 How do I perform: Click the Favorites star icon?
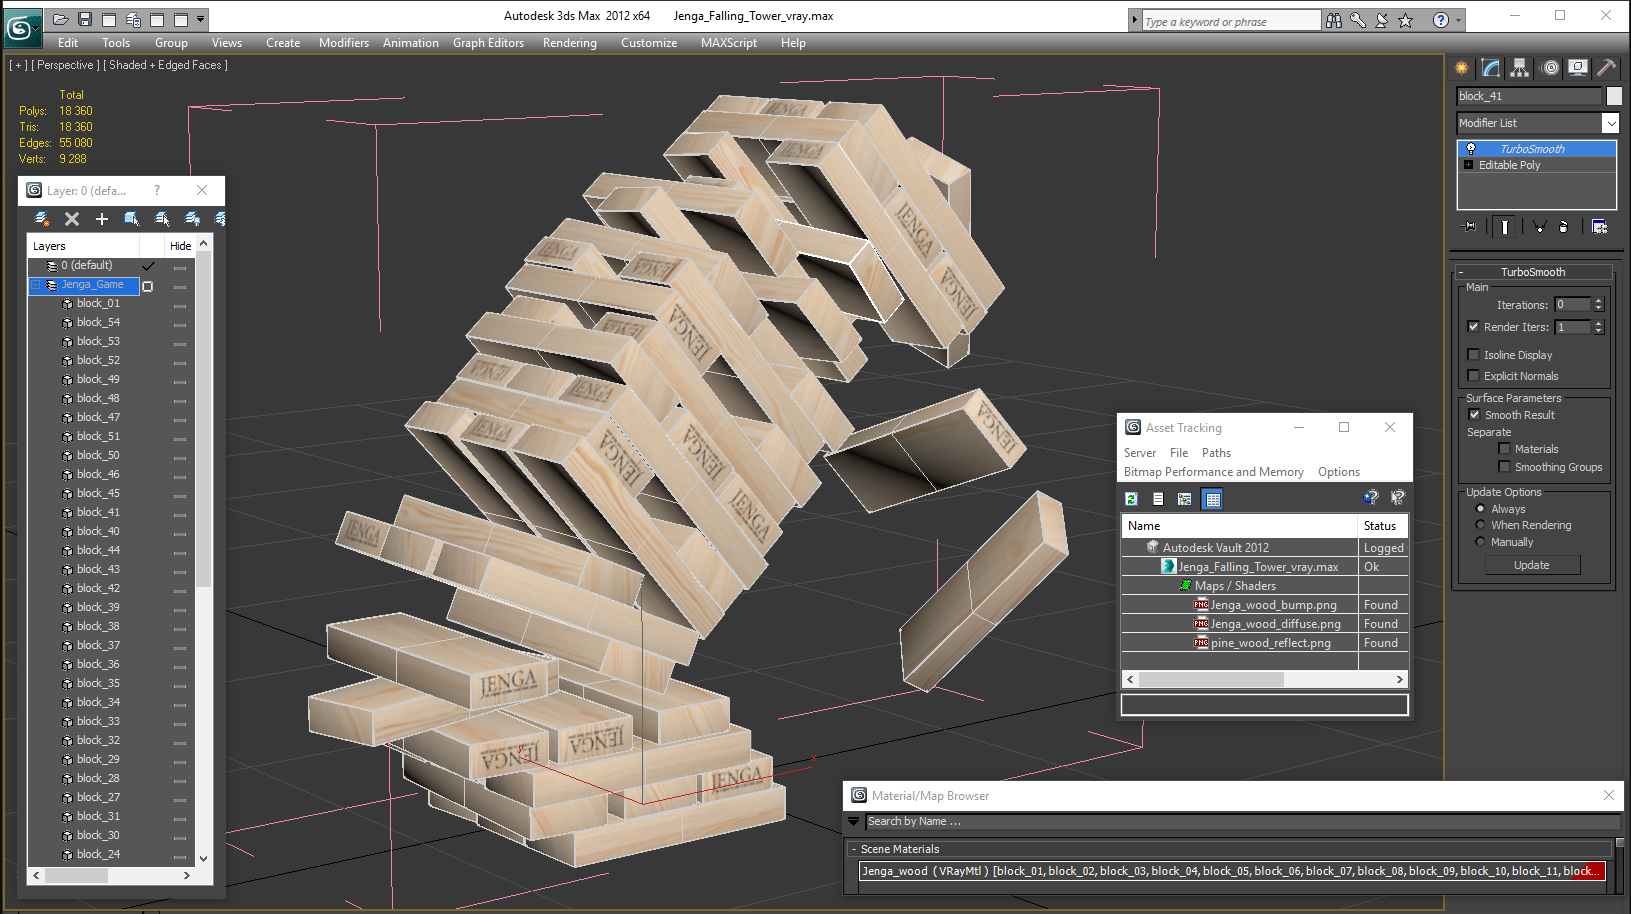click(1406, 20)
